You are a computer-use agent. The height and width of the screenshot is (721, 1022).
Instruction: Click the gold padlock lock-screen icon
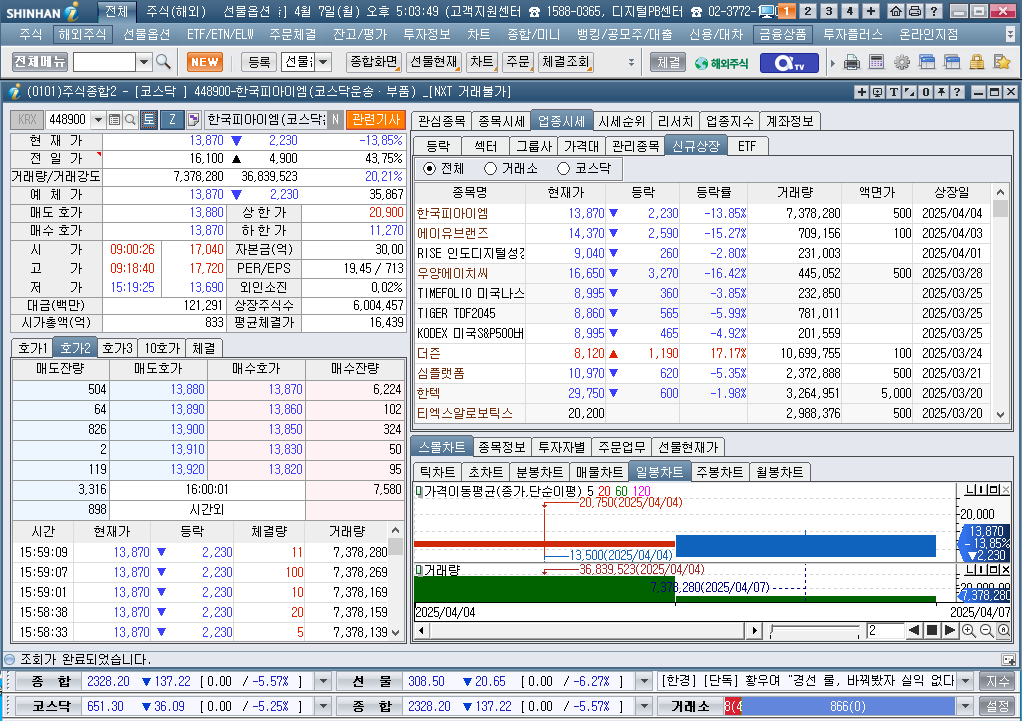coord(976,63)
